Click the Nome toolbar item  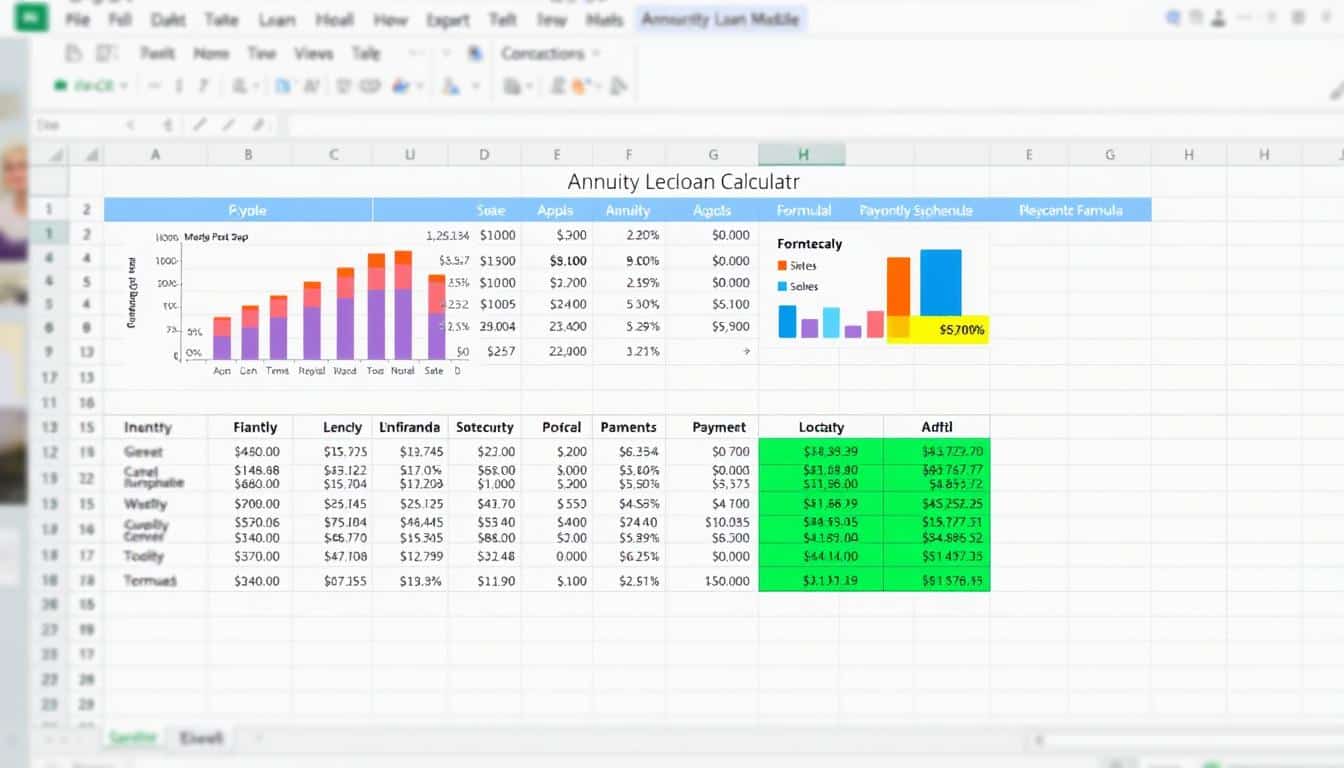(x=211, y=54)
